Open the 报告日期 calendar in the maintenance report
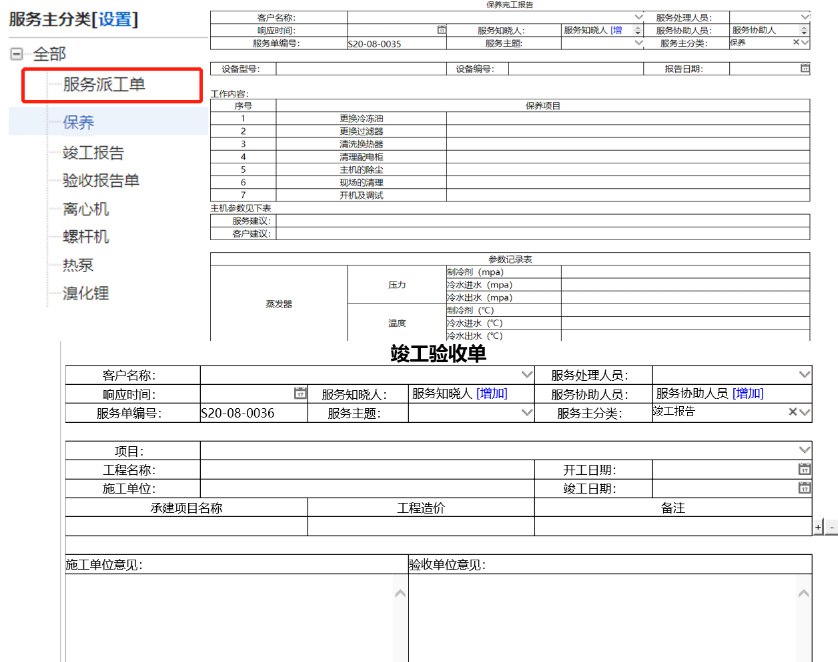 804,69
